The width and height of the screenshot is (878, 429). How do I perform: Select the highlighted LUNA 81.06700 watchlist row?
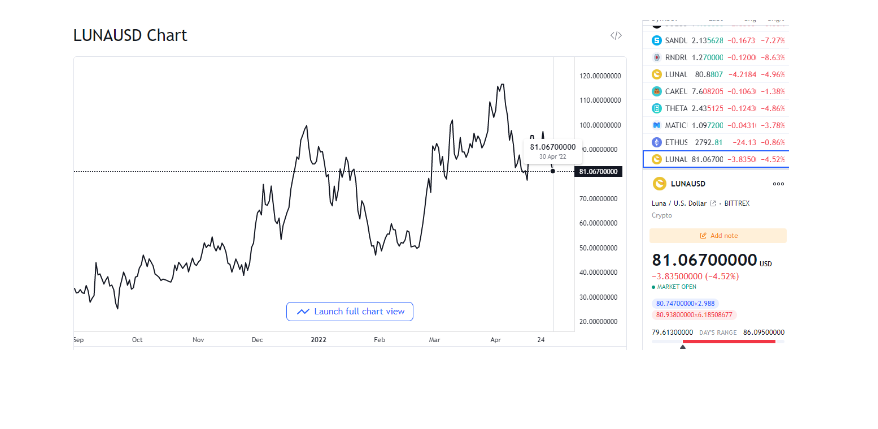coord(715,159)
